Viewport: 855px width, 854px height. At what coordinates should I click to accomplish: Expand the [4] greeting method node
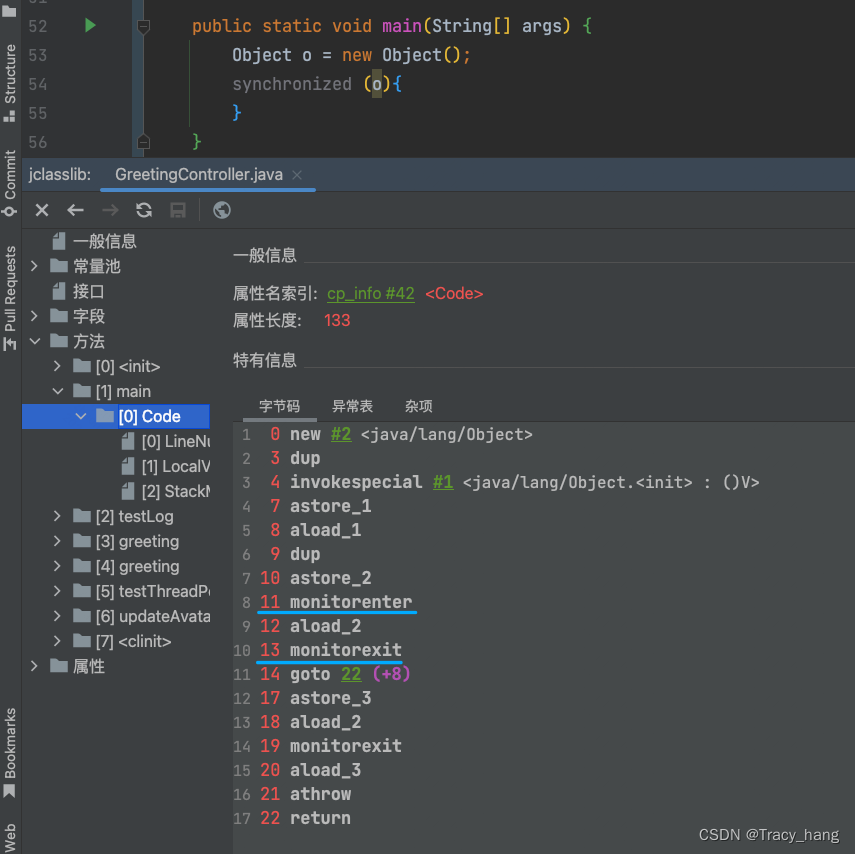click(x=57, y=566)
